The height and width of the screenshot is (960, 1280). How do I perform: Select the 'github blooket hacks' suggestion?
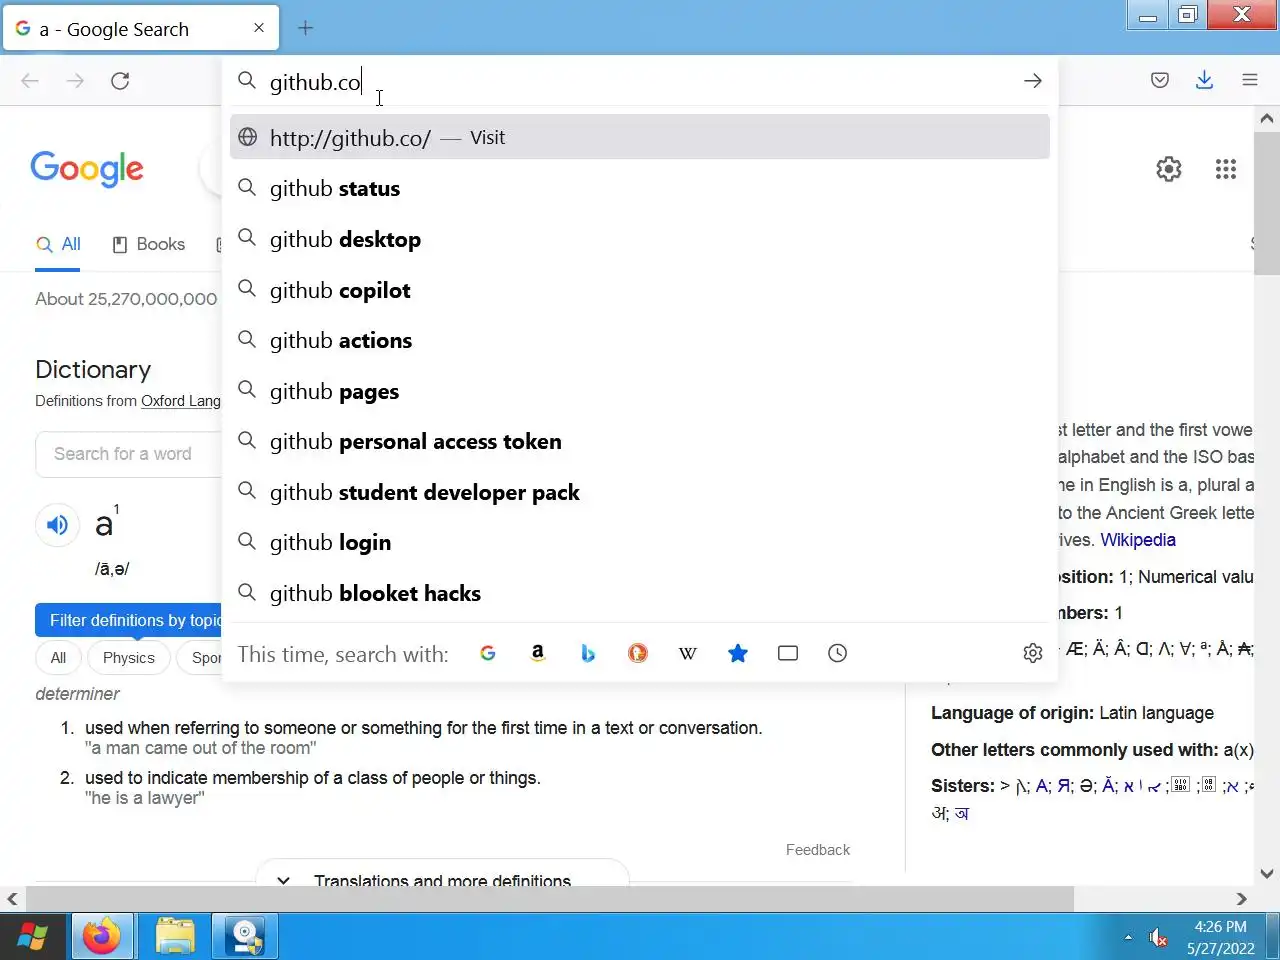point(640,593)
